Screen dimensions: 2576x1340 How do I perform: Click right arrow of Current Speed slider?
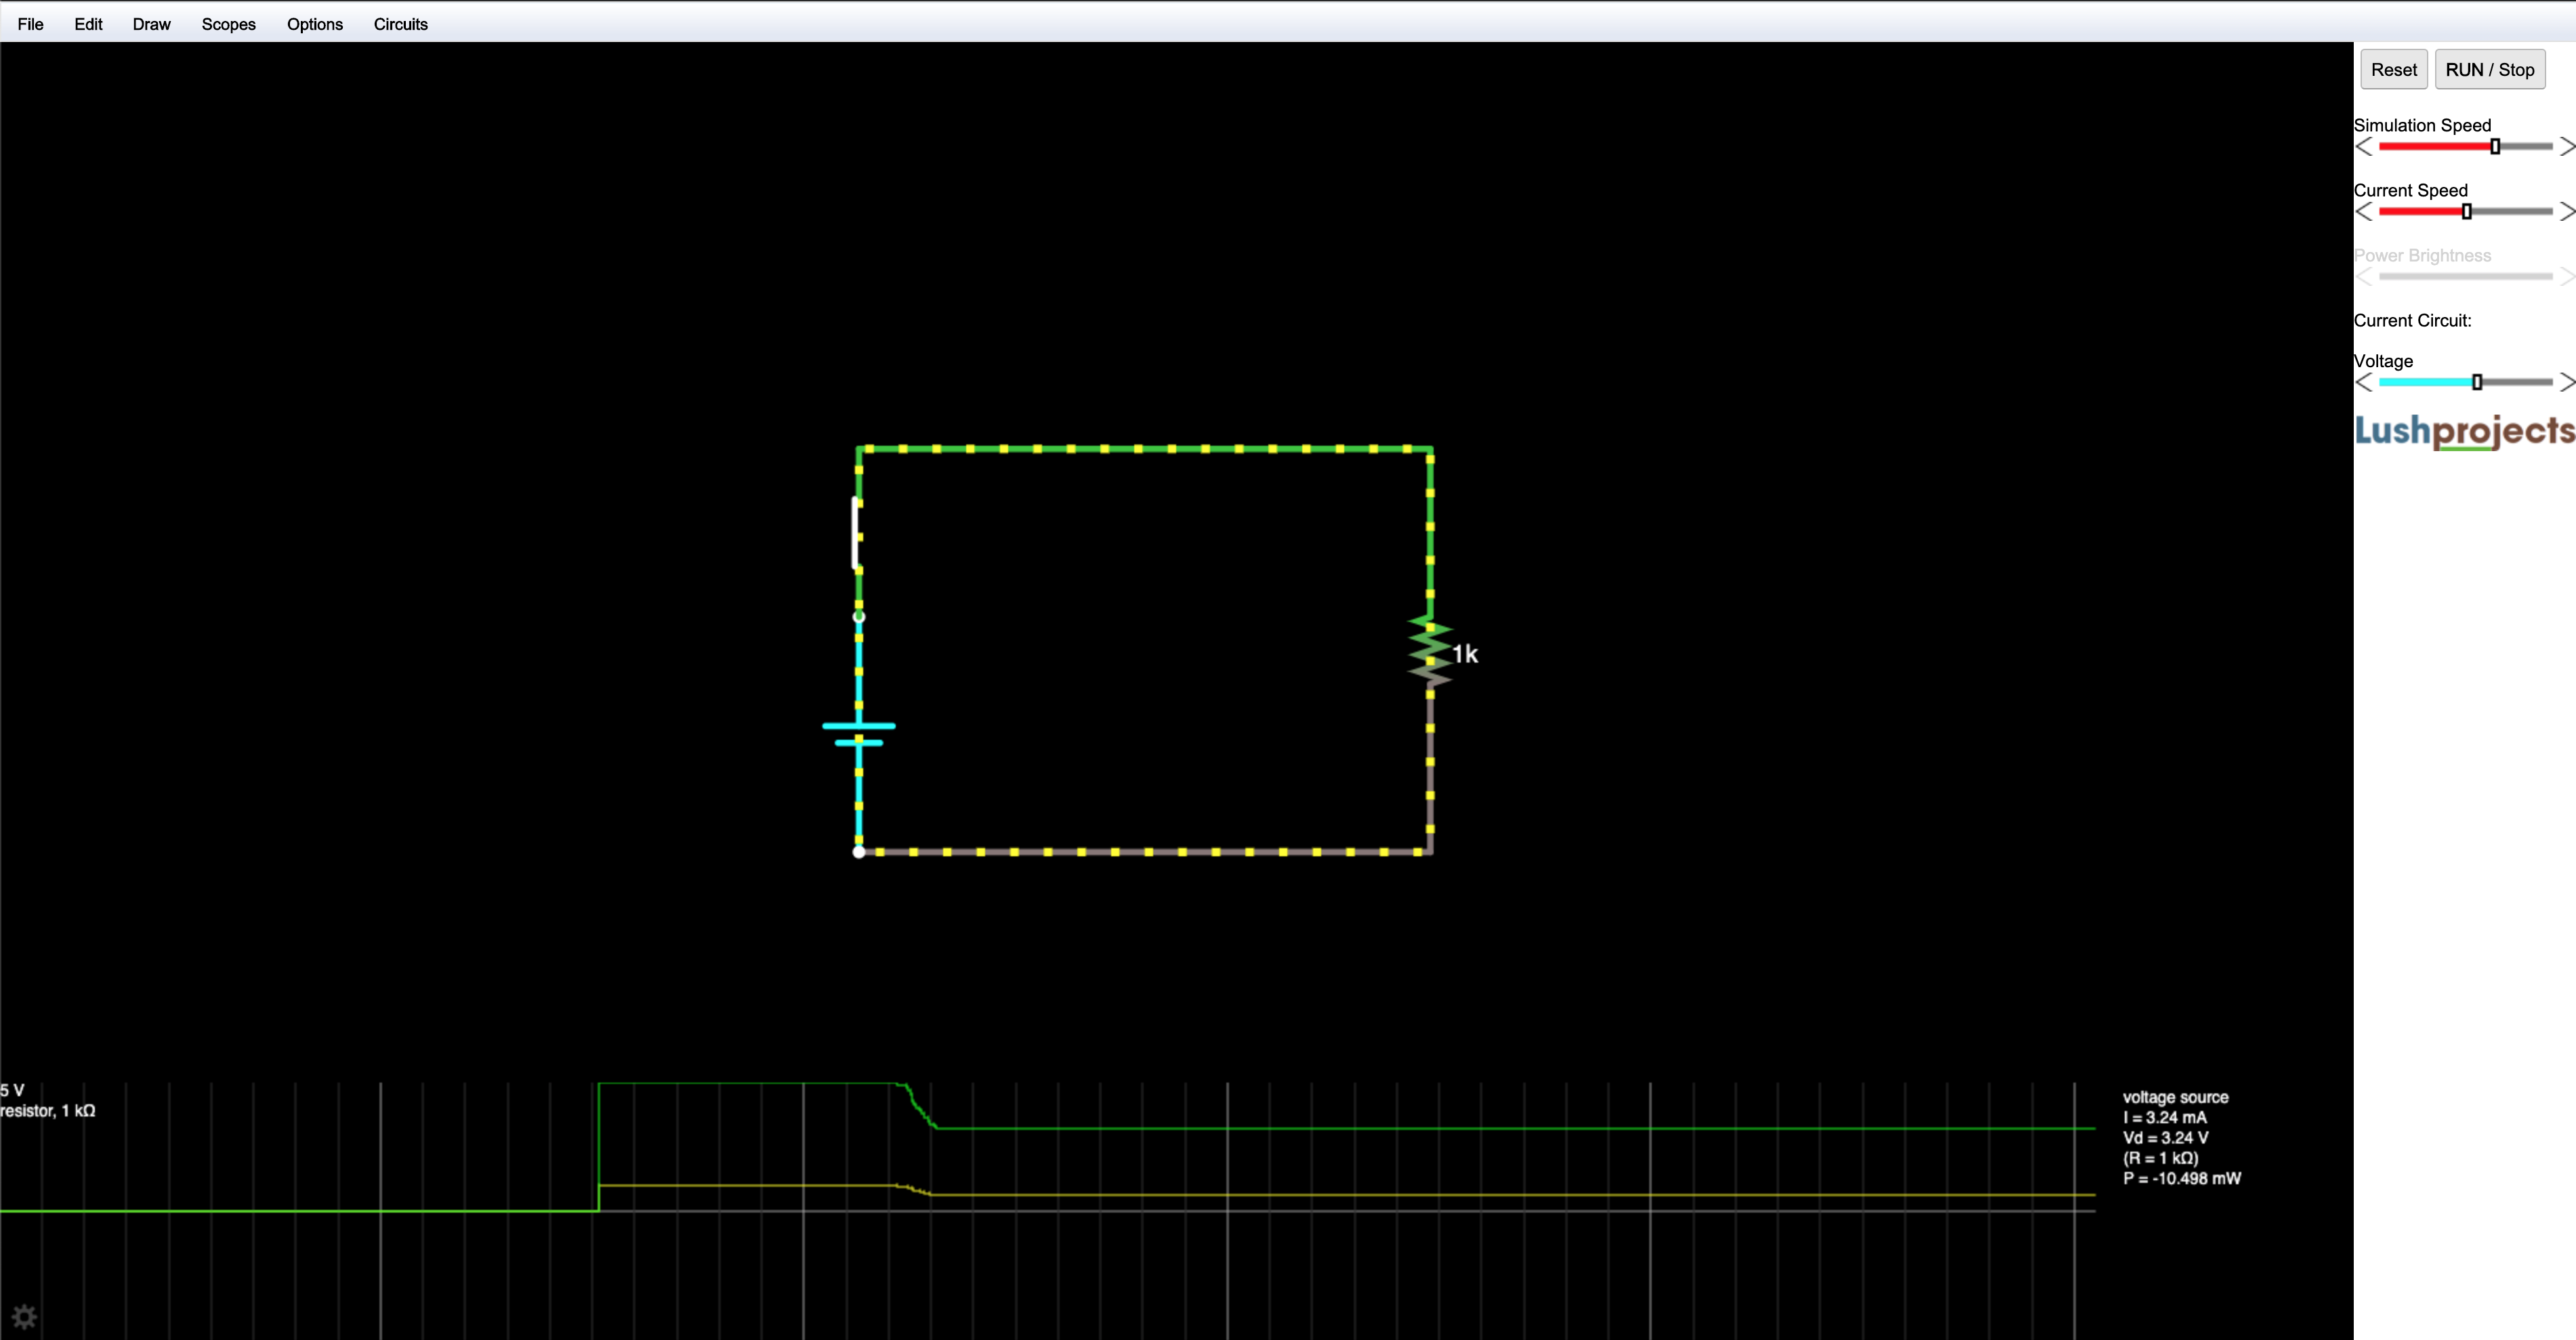(x=2566, y=212)
